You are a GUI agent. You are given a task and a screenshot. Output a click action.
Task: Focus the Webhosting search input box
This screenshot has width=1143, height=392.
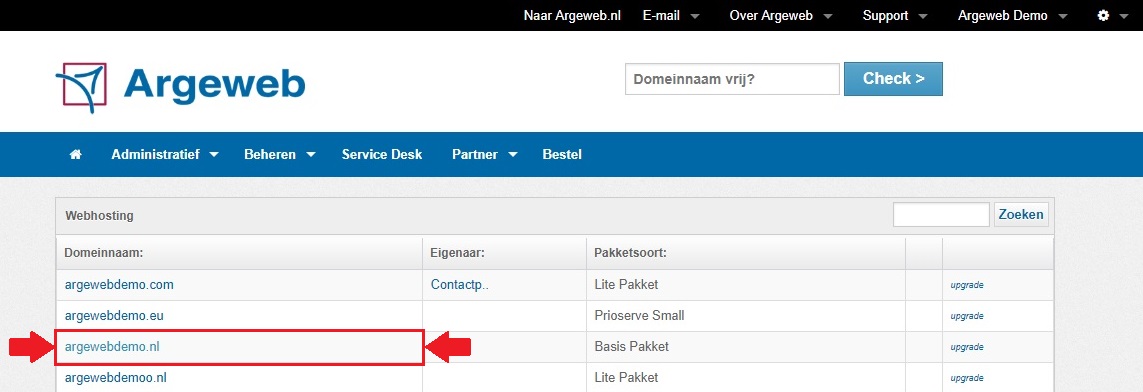coord(941,214)
